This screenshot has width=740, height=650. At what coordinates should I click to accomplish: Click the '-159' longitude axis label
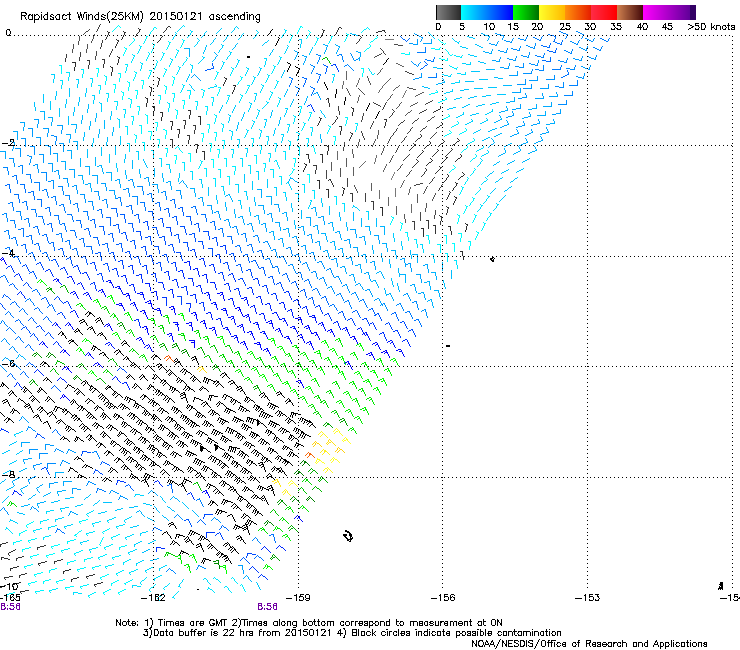tap(298, 598)
